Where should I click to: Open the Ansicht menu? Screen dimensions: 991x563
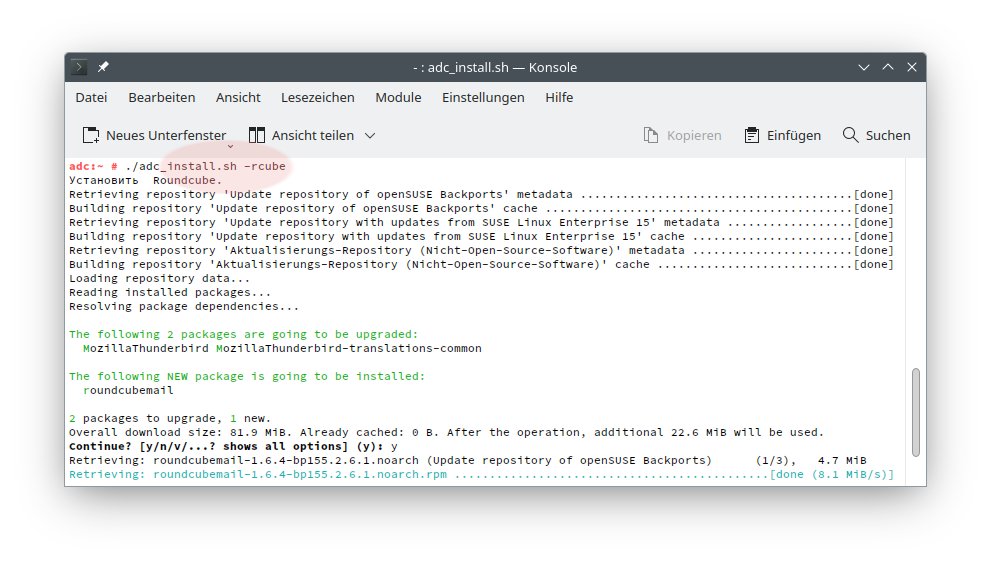pos(238,97)
